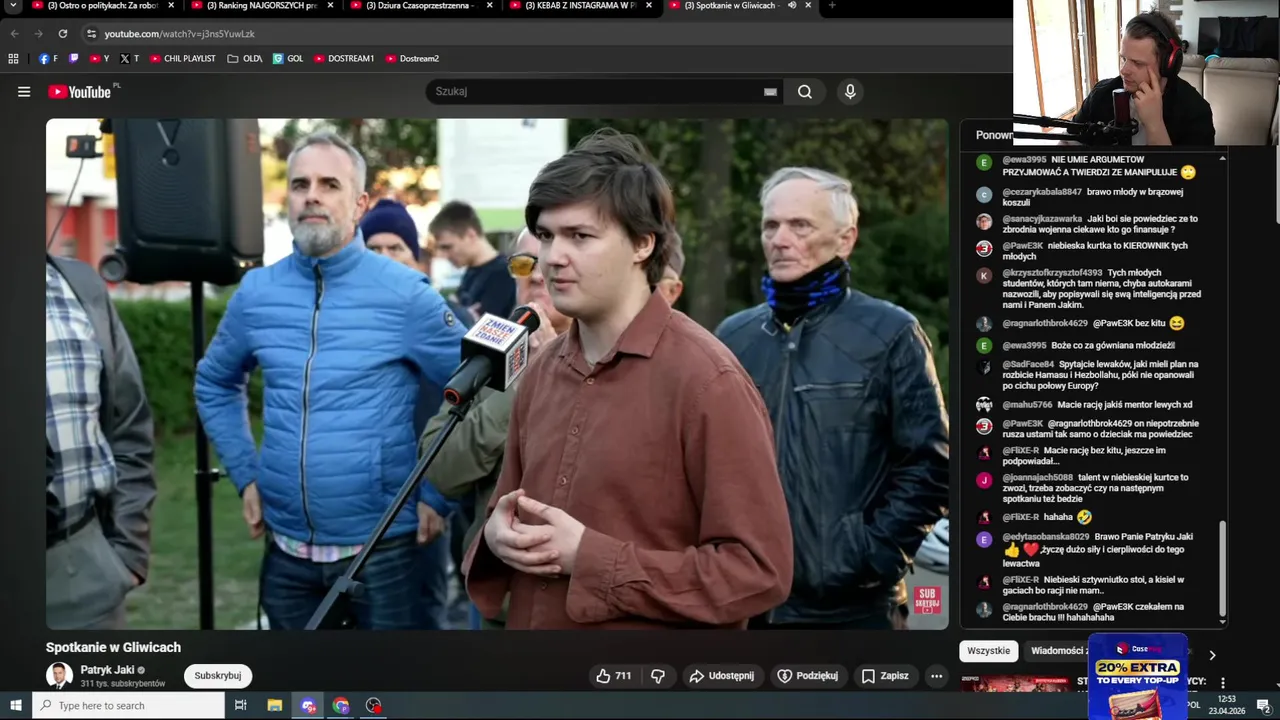The image size is (1280, 720).
Task: Click the Podziękuj thanks button
Action: click(808, 676)
